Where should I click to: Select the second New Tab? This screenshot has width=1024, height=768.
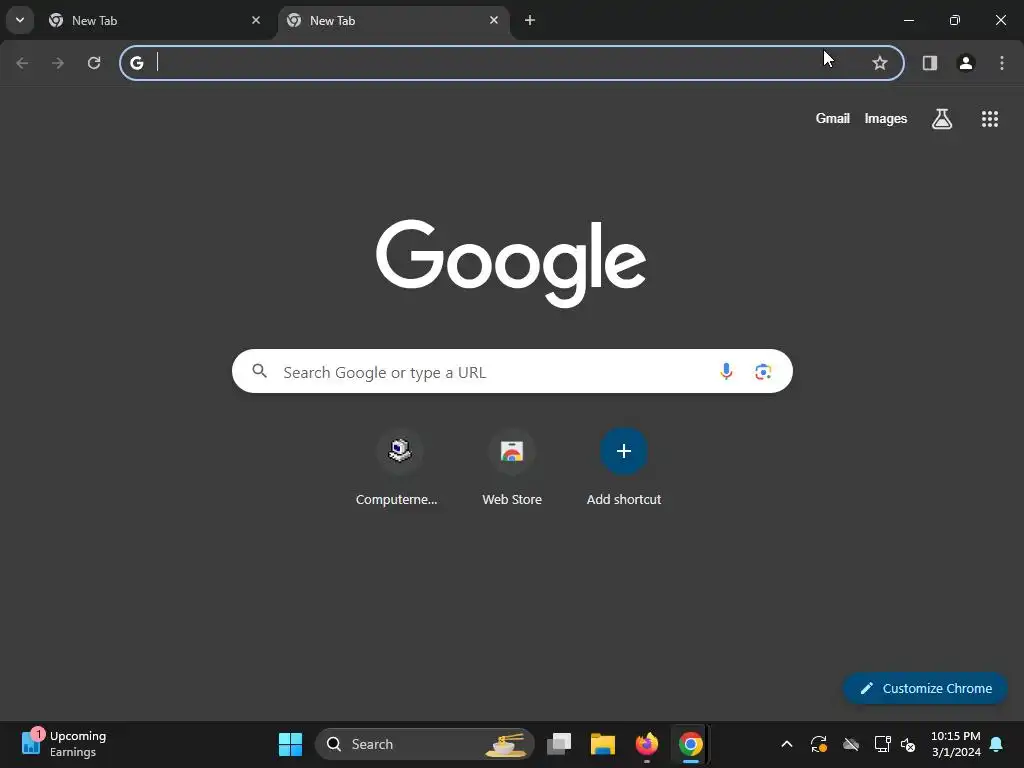coord(392,20)
